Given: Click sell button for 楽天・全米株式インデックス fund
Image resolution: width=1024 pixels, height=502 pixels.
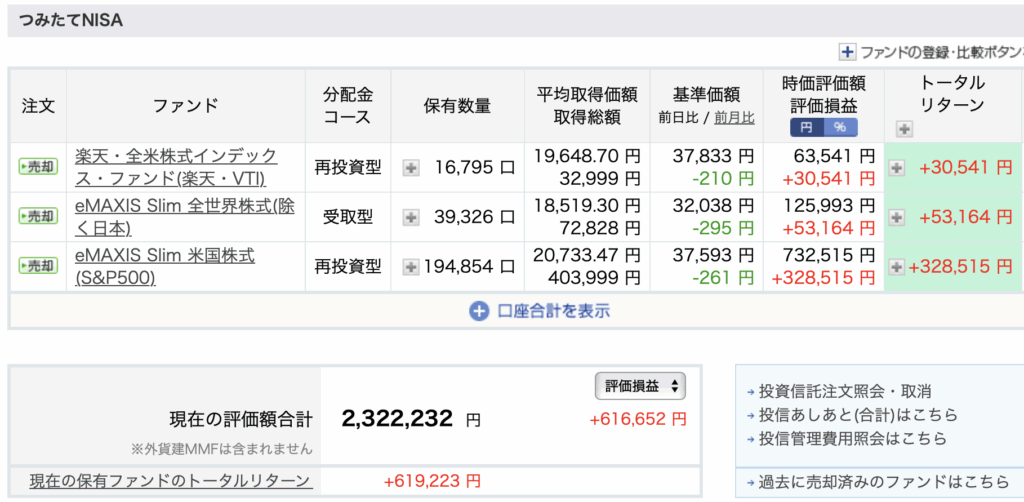Looking at the screenshot, I should [x=38, y=167].
